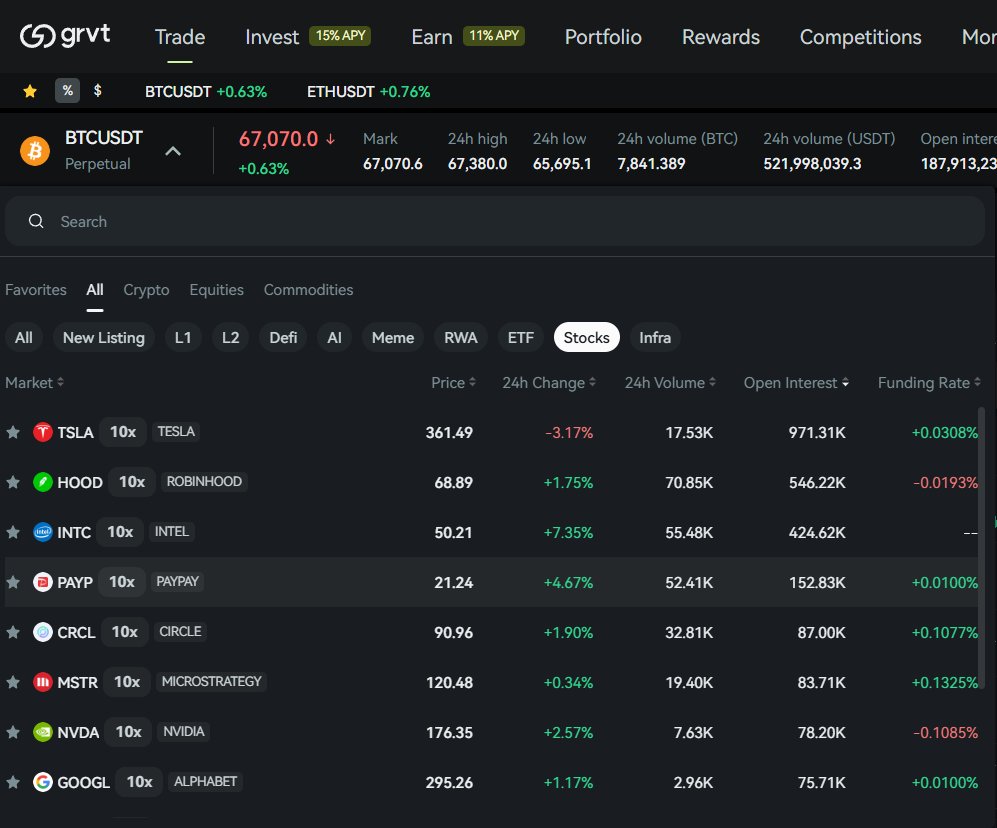The height and width of the screenshot is (828, 997).
Task: Switch to the Commodities tab
Action: (x=308, y=290)
